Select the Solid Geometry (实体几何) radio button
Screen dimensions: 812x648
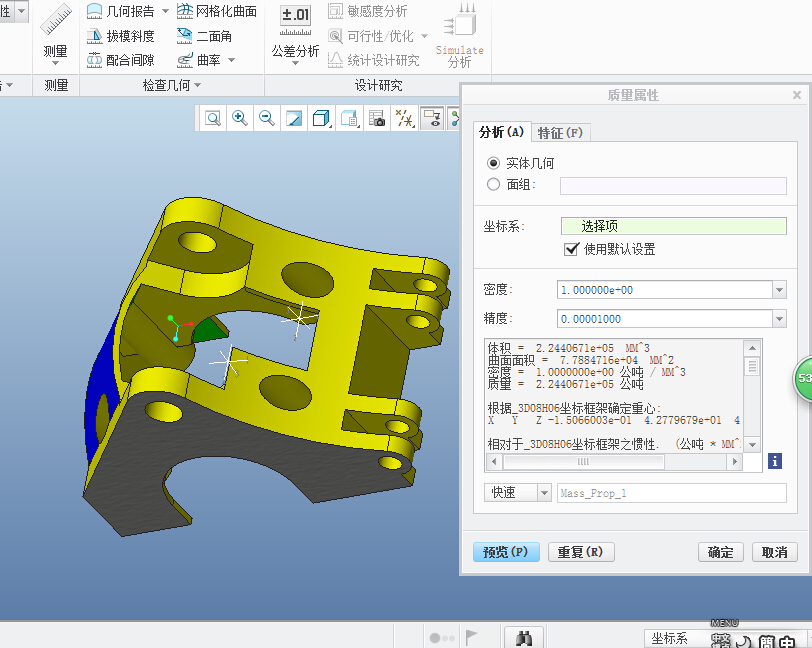(x=493, y=163)
